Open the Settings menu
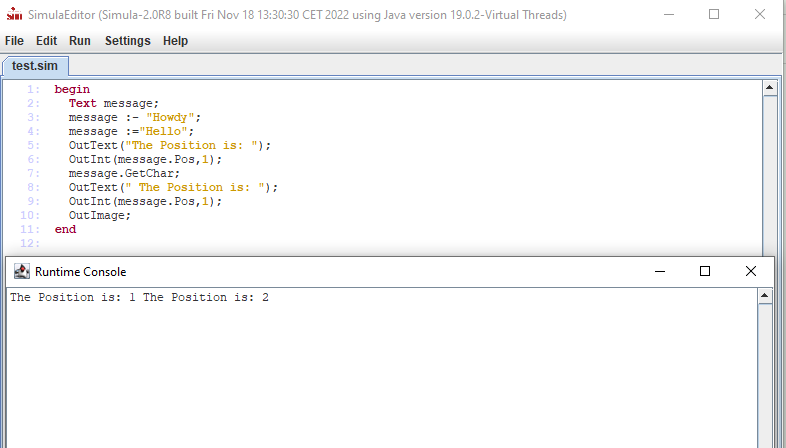This screenshot has height=448, width=786. (127, 41)
